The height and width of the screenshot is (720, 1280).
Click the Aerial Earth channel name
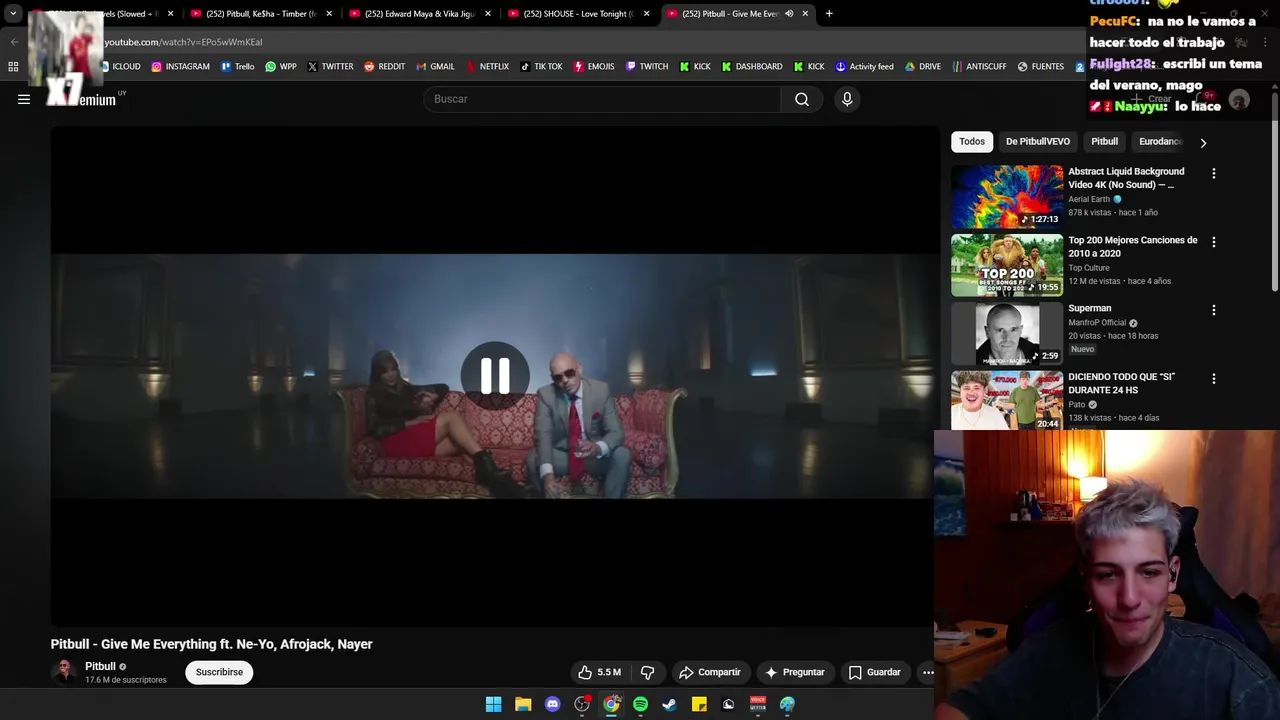pos(1089,199)
